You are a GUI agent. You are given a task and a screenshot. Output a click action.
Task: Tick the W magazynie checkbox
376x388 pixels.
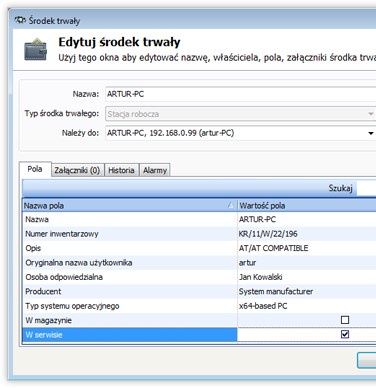tap(345, 320)
